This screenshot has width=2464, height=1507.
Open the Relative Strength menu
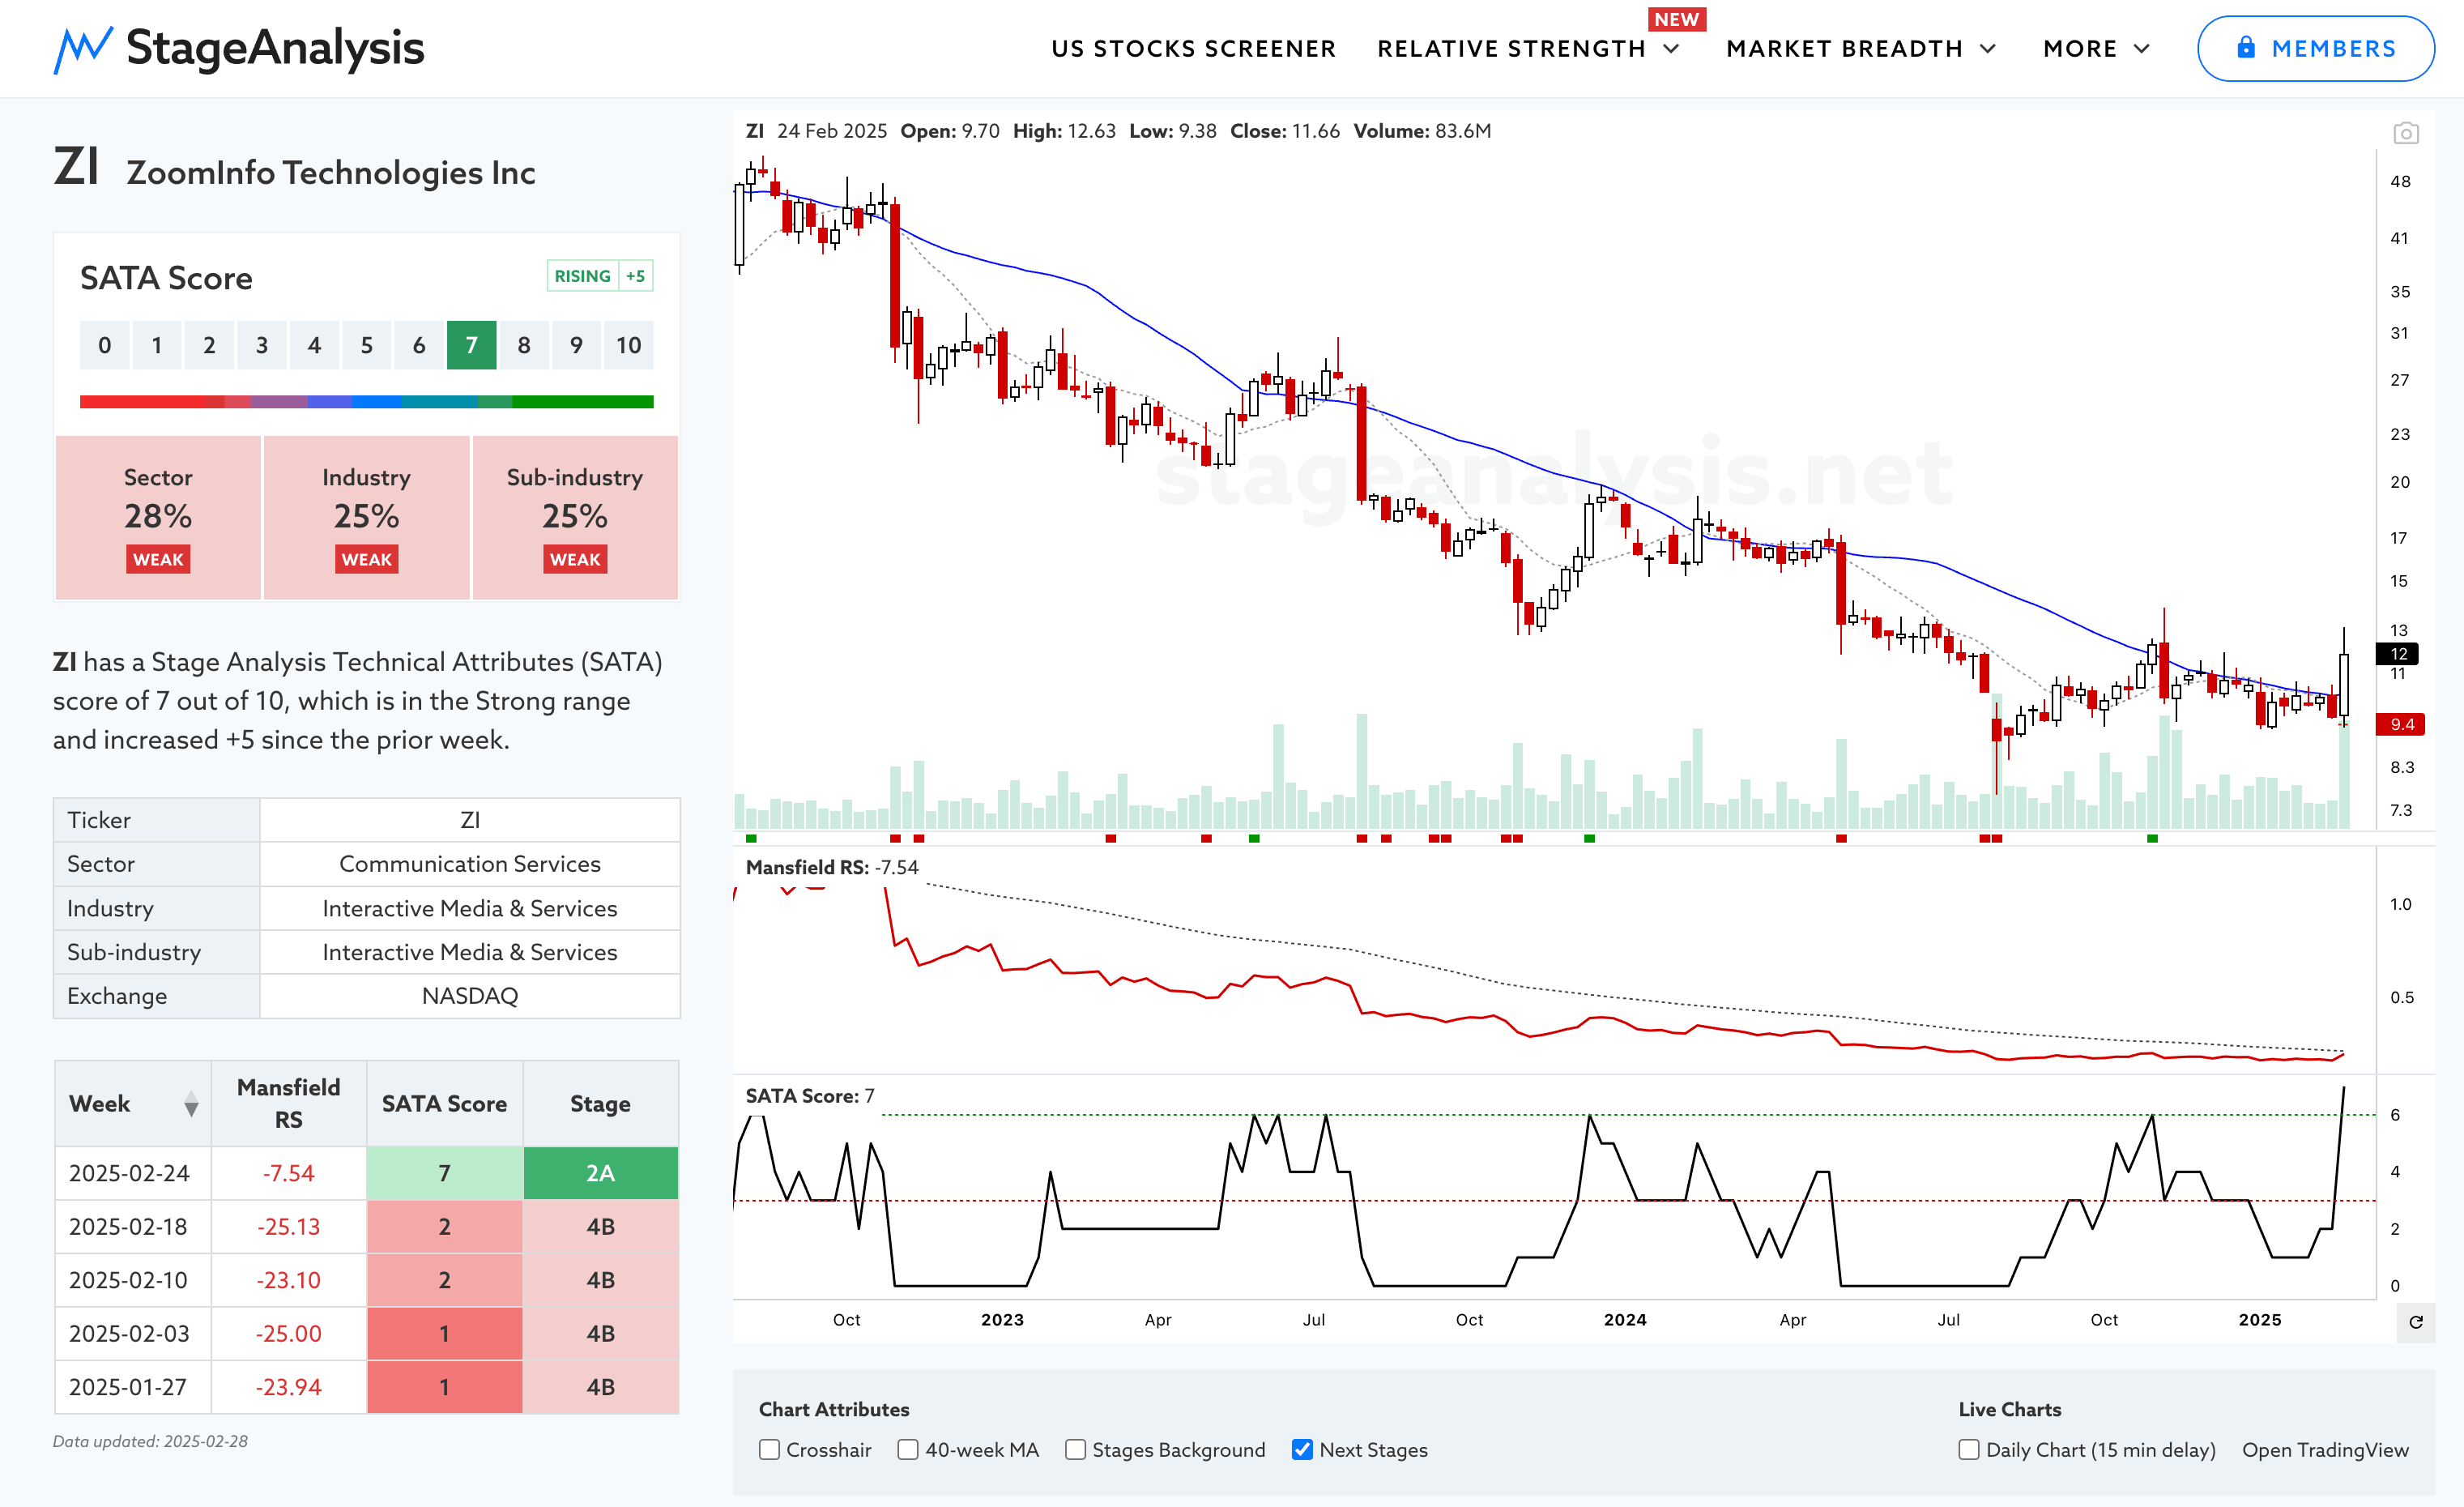pyautogui.click(x=1511, y=49)
